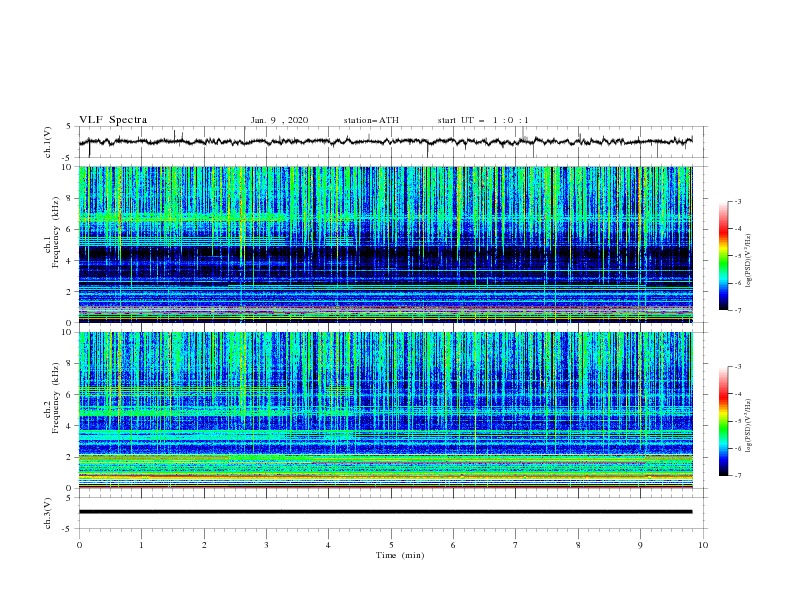This screenshot has height=612, width=792.
Task: Click the "2" tick on the time axis
Action: click(x=204, y=545)
